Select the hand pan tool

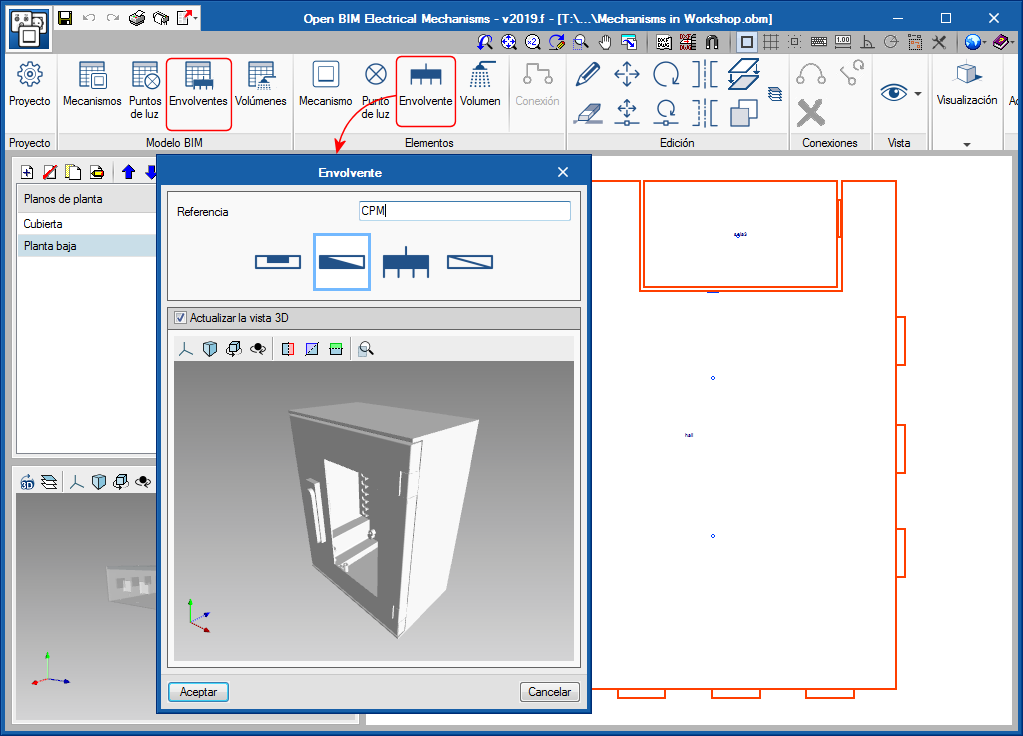pos(605,42)
